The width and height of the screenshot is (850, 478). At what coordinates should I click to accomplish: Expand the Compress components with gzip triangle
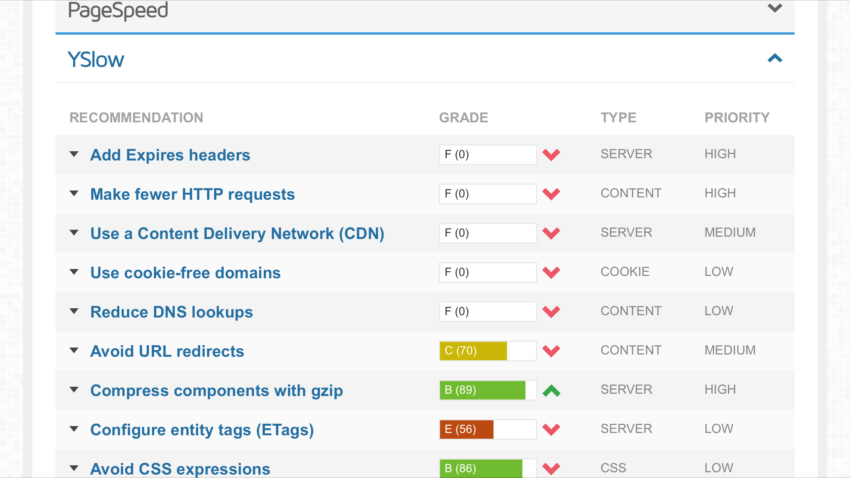74,390
